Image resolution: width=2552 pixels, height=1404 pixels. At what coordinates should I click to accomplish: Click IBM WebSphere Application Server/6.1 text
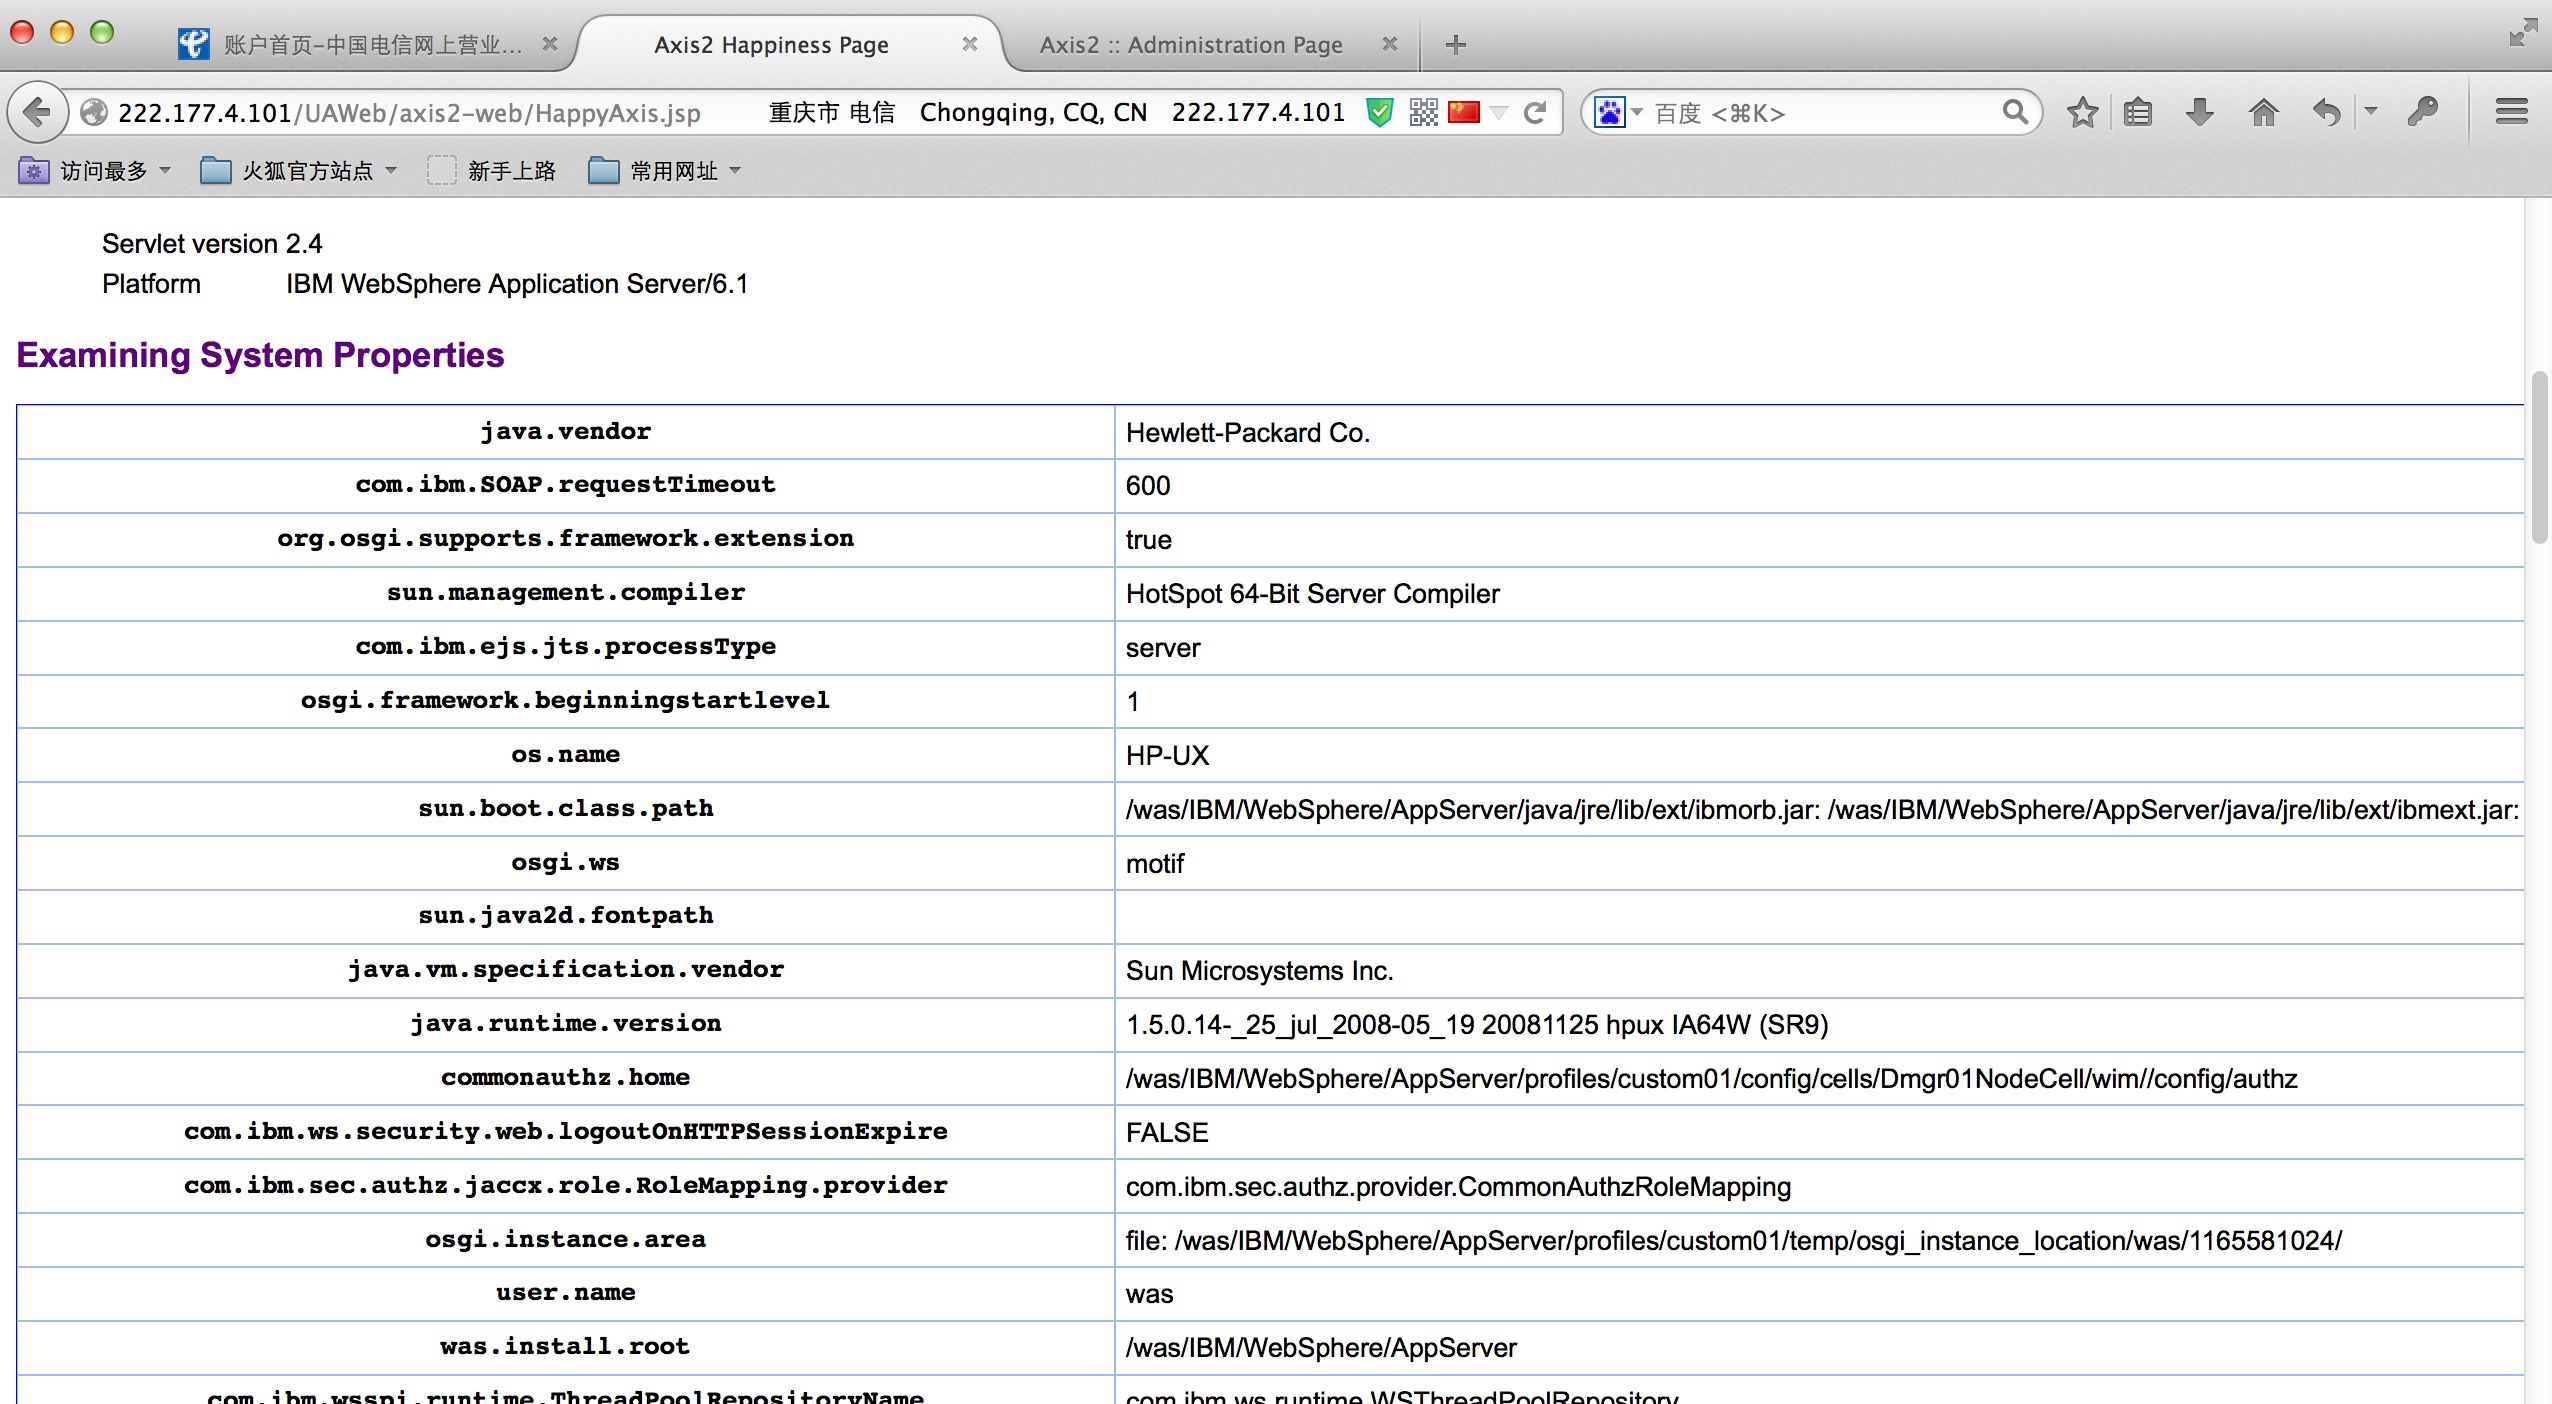(x=517, y=284)
